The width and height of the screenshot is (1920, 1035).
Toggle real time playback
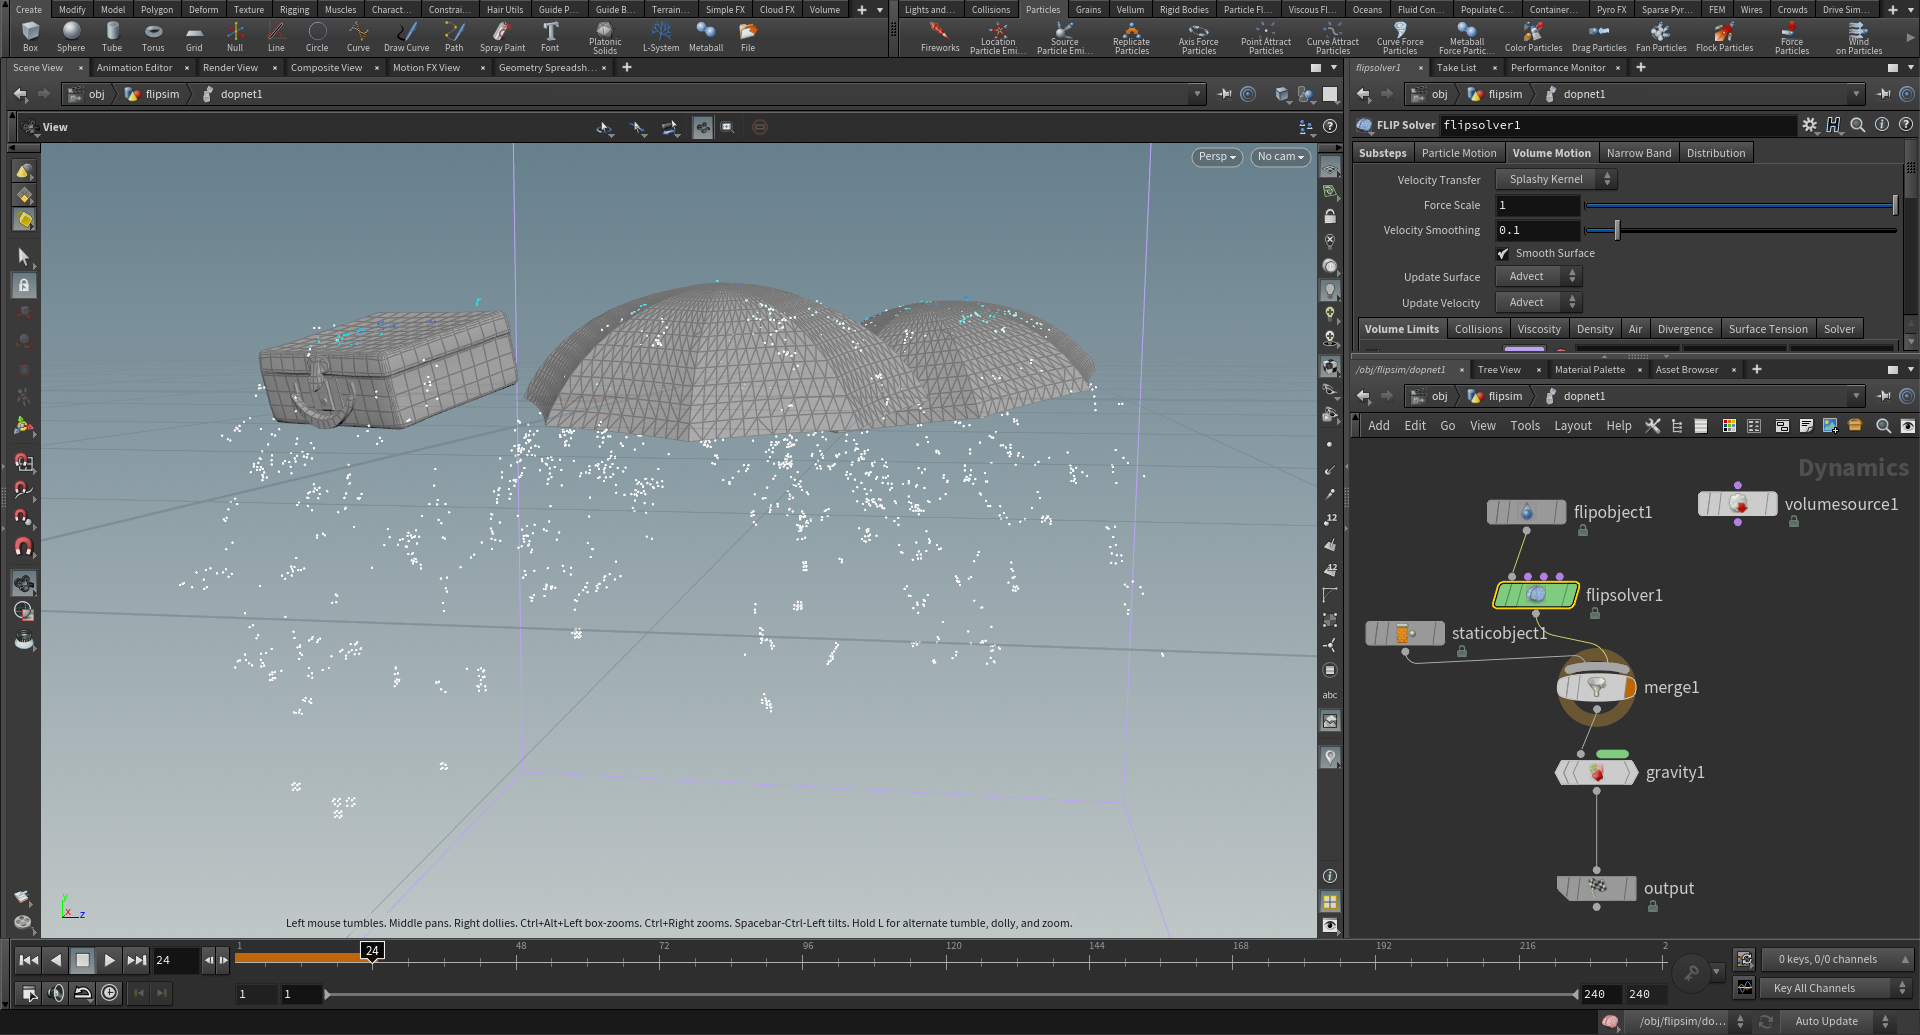coord(110,993)
